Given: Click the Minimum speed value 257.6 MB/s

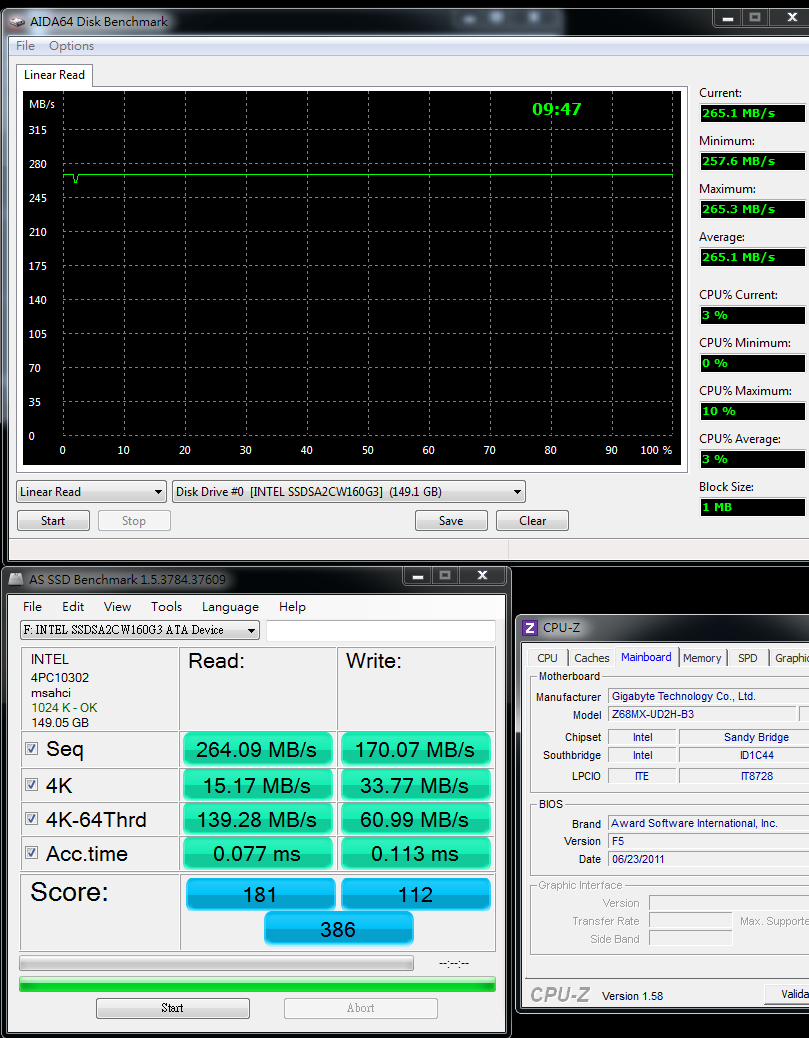Looking at the screenshot, I should point(753,162).
